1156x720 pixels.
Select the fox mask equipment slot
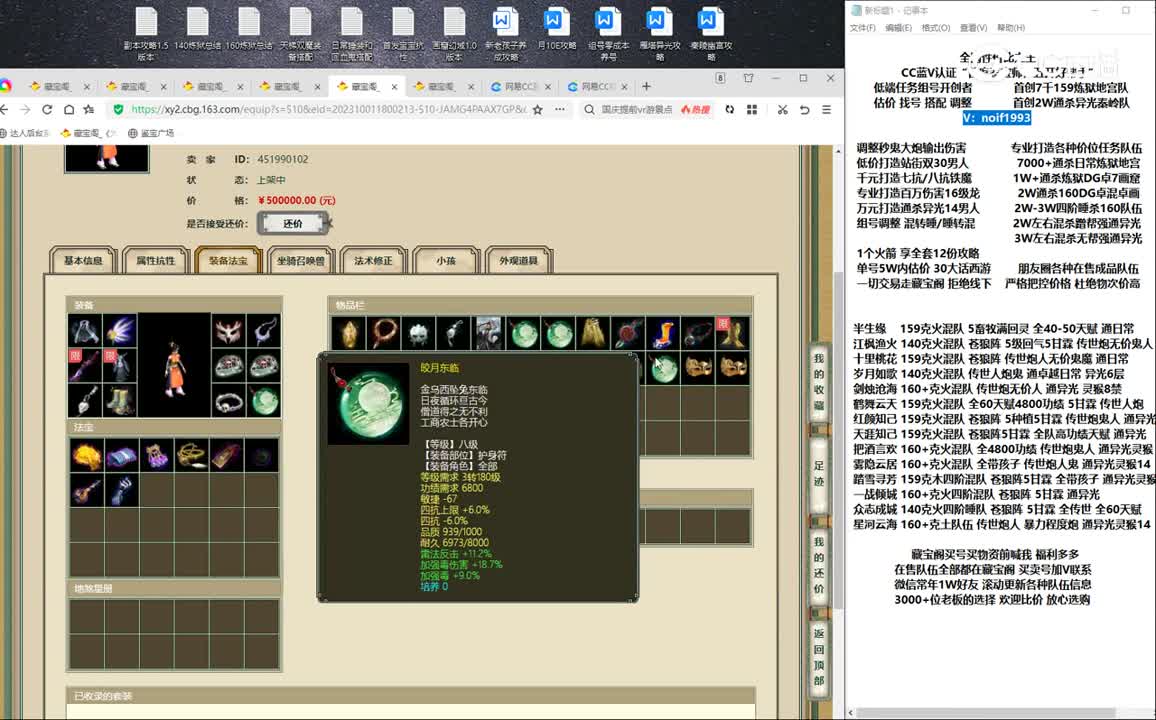coord(229,331)
